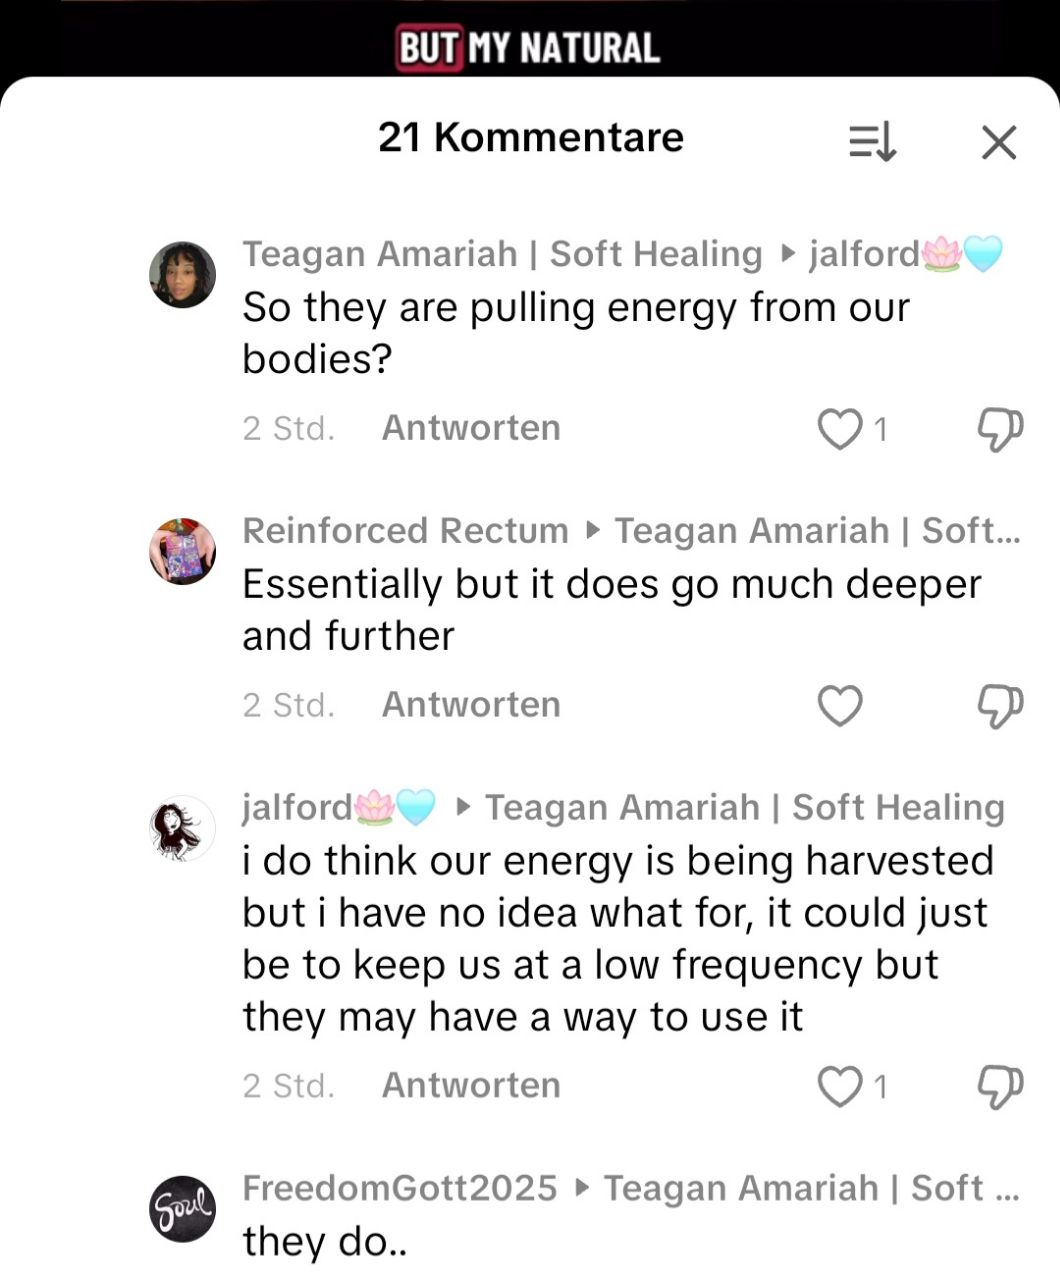This screenshot has width=1060, height=1280.
Task: Open Reinforced Rectum username link
Action: pyautogui.click(x=405, y=531)
